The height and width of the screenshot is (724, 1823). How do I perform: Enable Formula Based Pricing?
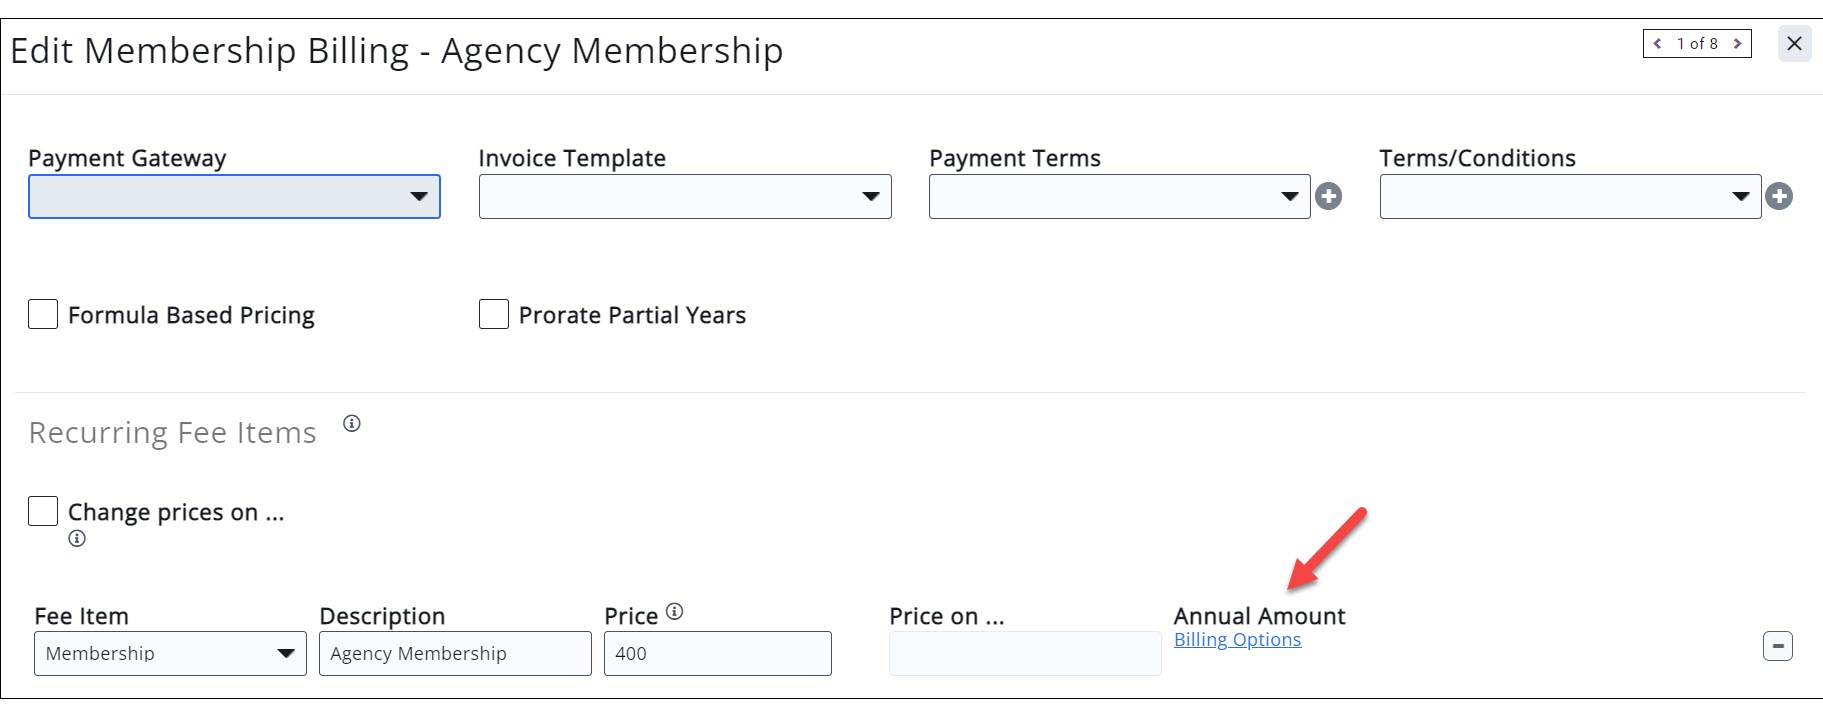pyautogui.click(x=42, y=314)
